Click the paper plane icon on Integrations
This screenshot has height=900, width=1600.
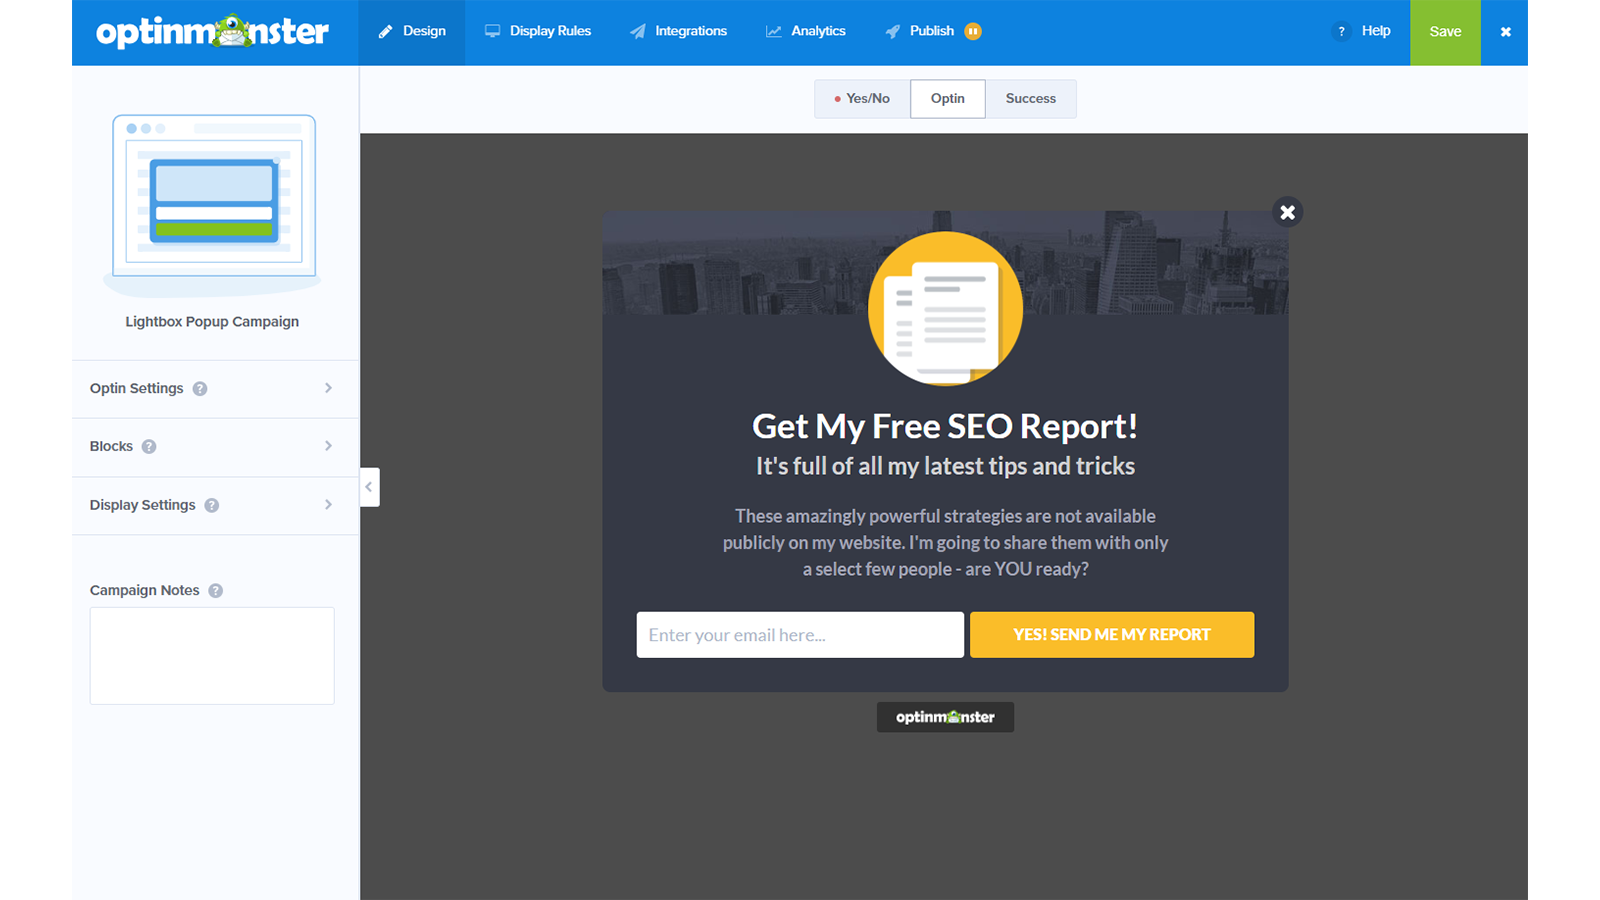[638, 32]
